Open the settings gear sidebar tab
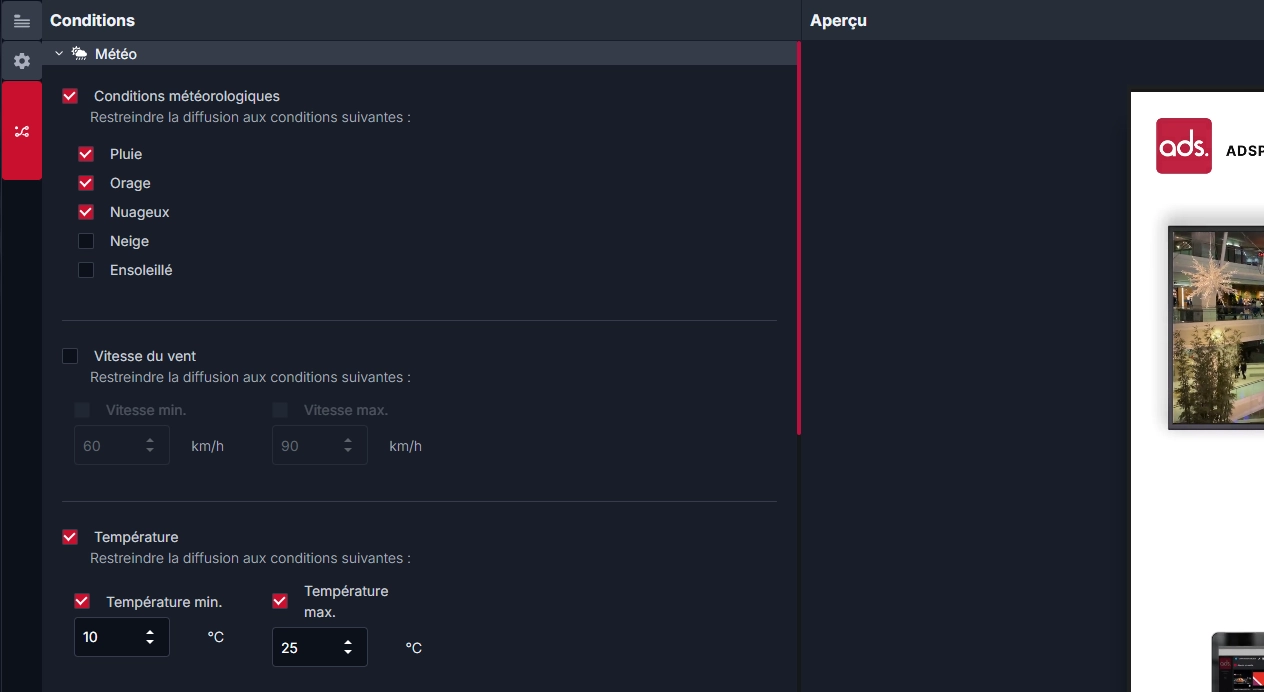Image resolution: width=1264 pixels, height=692 pixels. pos(21,61)
